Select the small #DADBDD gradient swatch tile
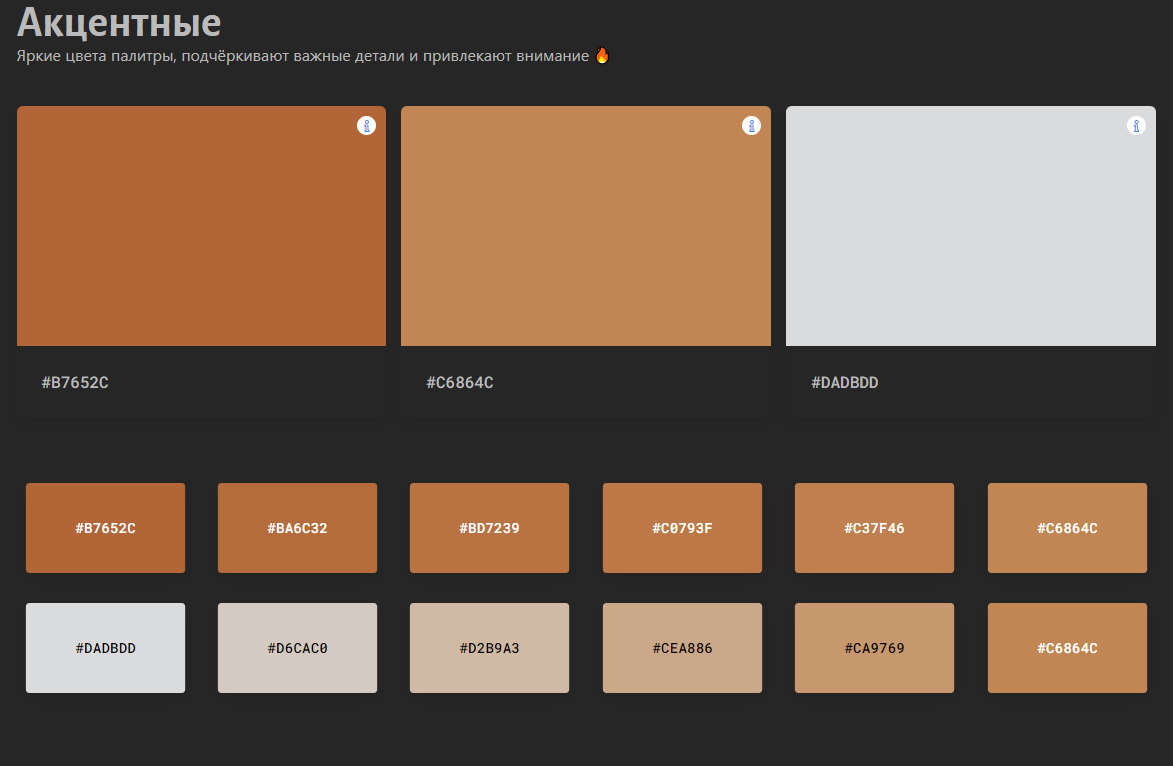 pos(105,648)
